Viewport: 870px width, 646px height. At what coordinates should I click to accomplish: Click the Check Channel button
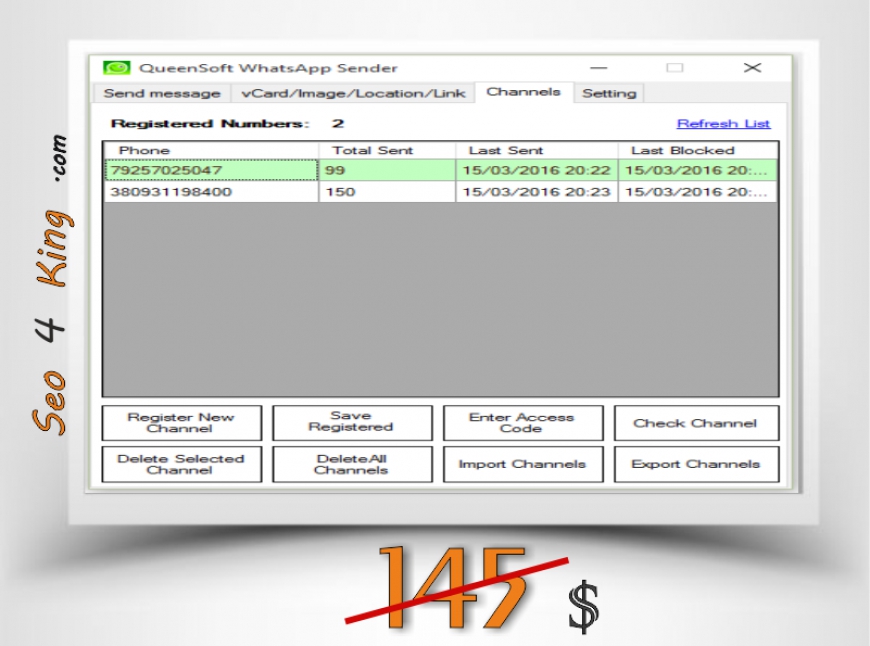pos(696,423)
